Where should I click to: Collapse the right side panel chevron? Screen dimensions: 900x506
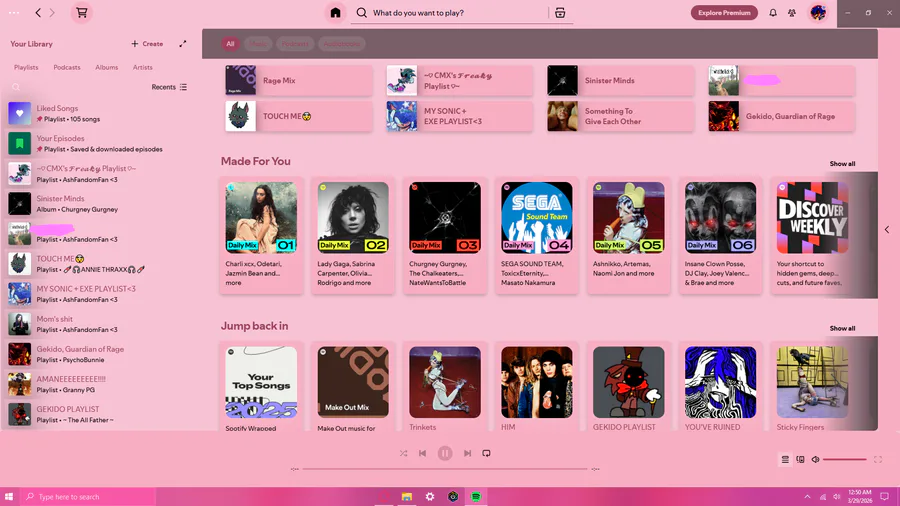[887, 229]
